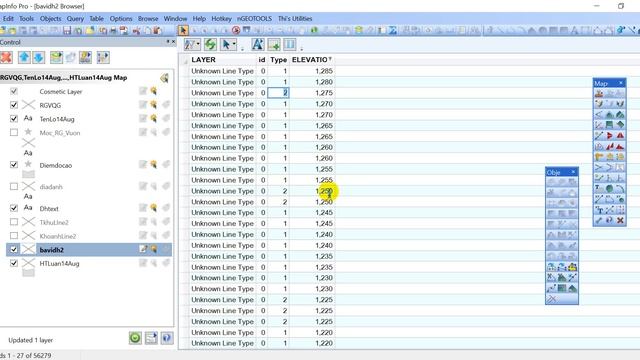Select the arrow Select tool in main toolbar
This screenshot has width=640, height=360.
183,30
